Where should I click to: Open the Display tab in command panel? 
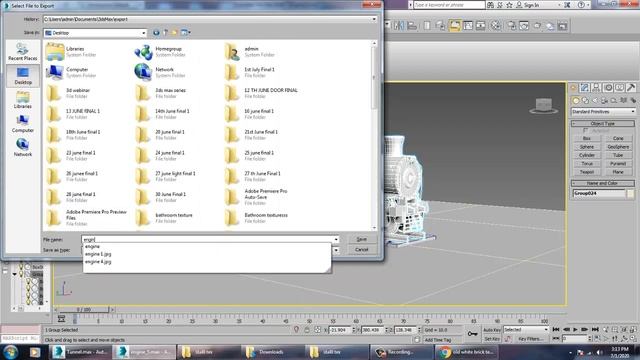click(620, 88)
